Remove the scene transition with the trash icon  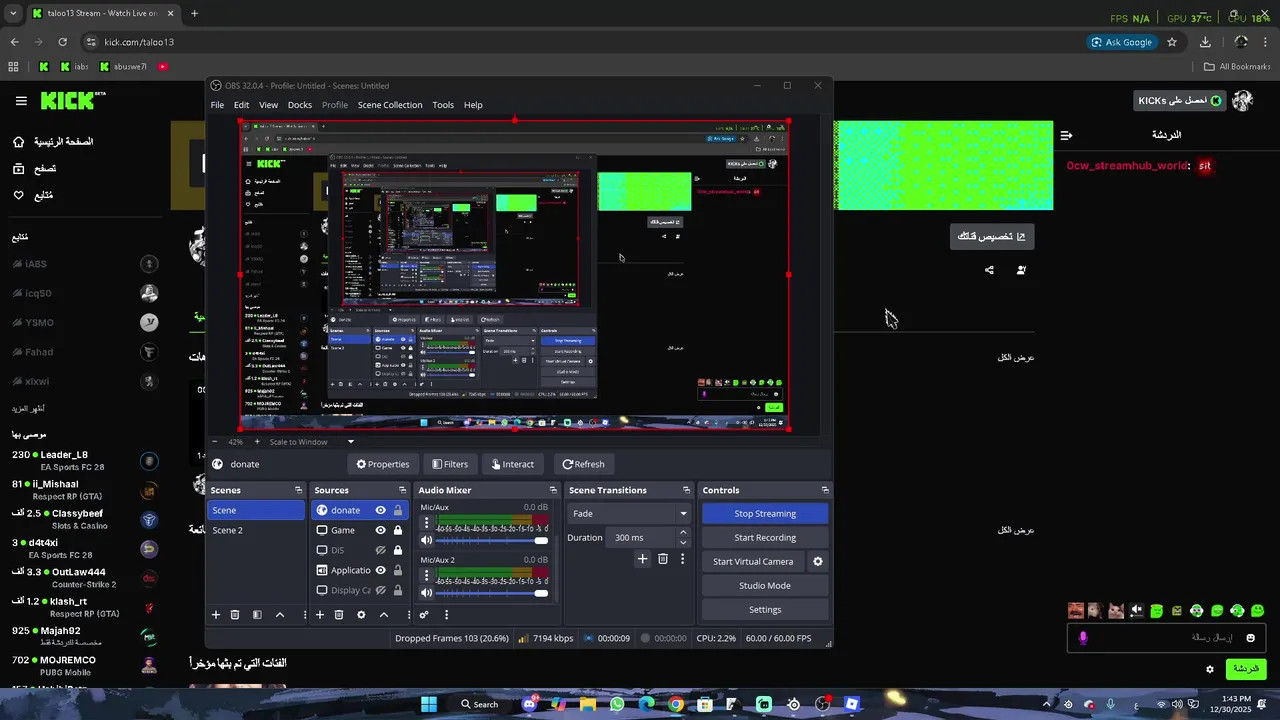click(x=663, y=559)
